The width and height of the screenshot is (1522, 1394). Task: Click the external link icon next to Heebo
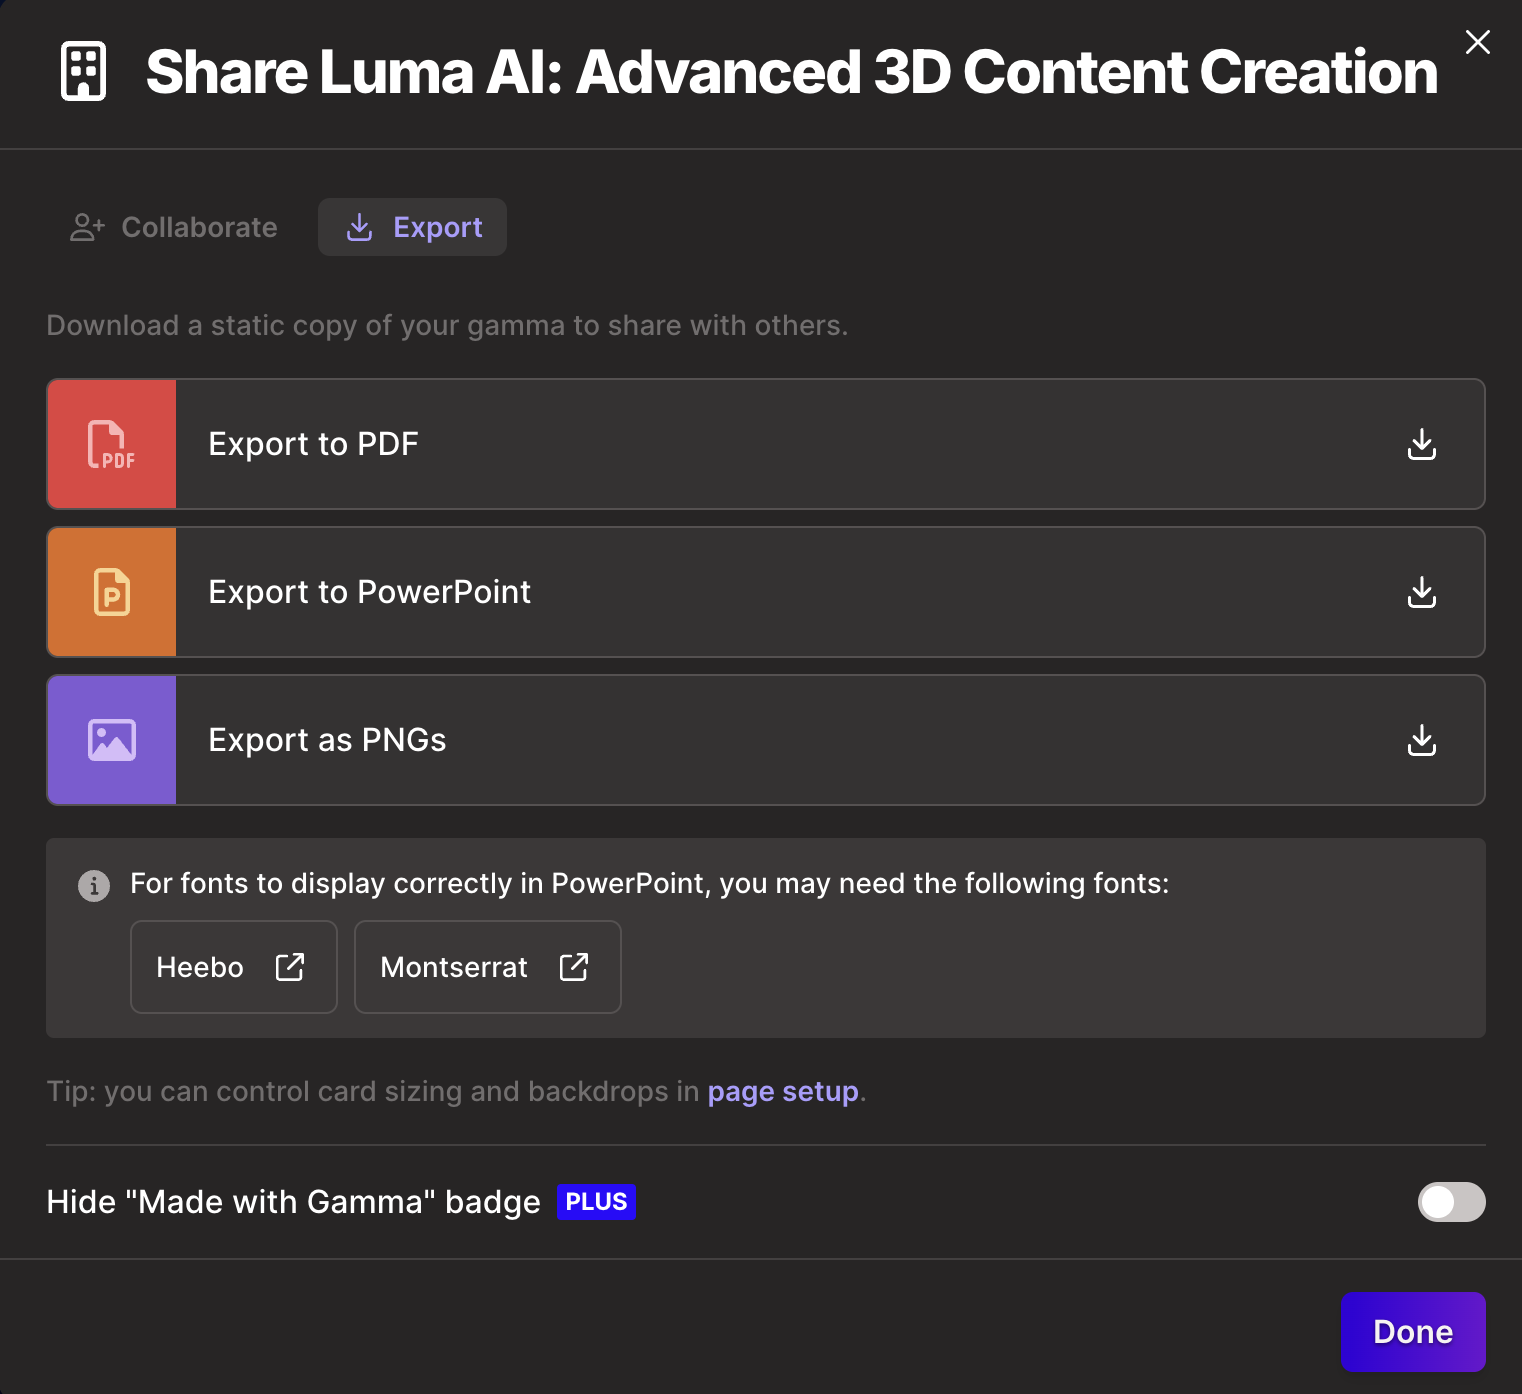point(290,967)
